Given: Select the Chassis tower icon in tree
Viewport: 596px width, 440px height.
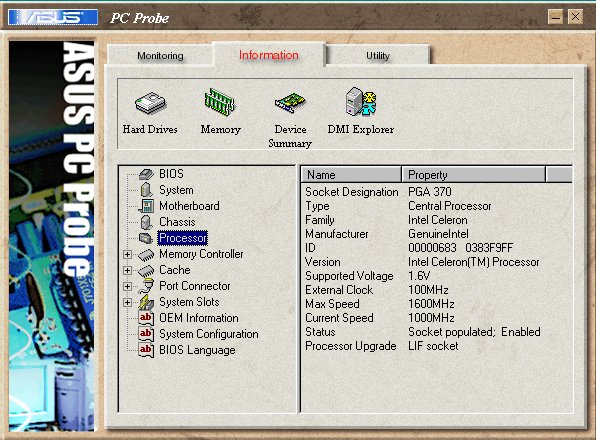Looking at the screenshot, I should pos(146,222).
